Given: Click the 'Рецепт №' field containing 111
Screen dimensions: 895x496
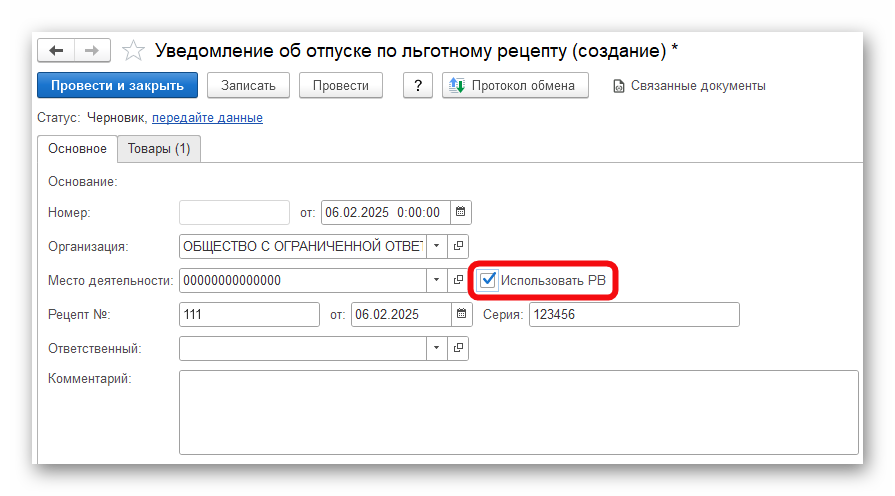Looking at the screenshot, I should [x=249, y=314].
